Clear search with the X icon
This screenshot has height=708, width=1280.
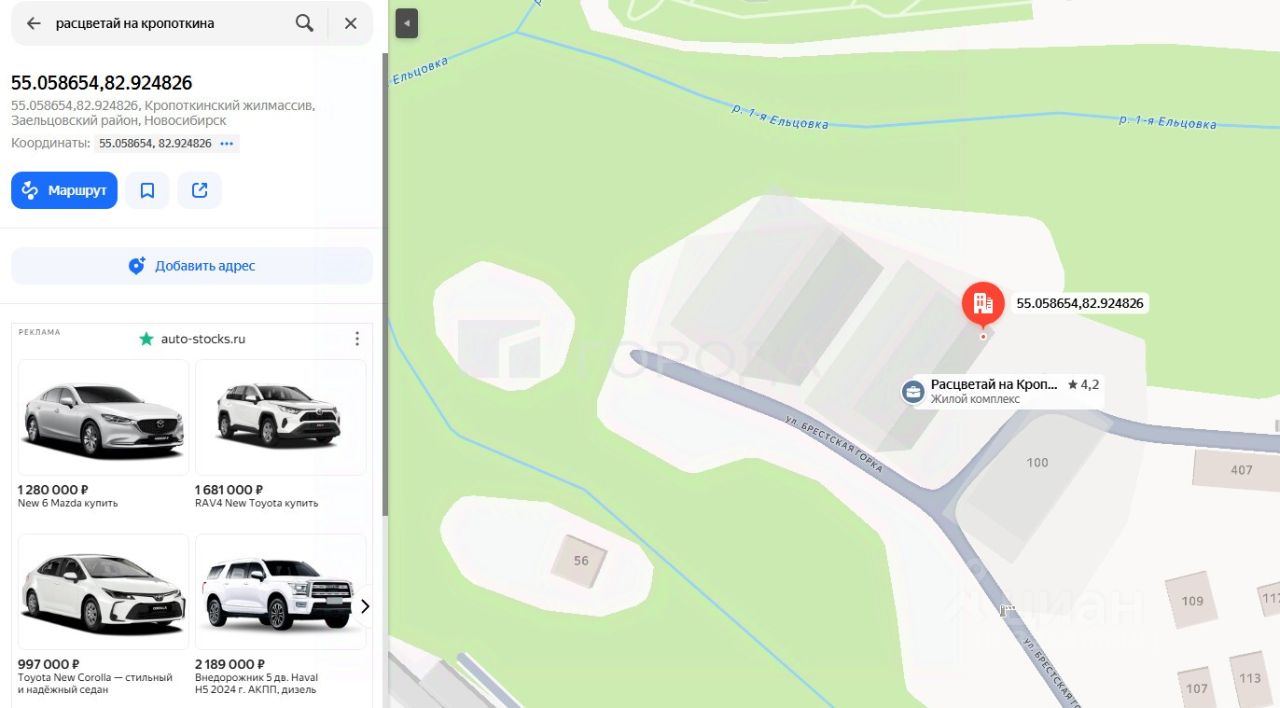(x=350, y=23)
